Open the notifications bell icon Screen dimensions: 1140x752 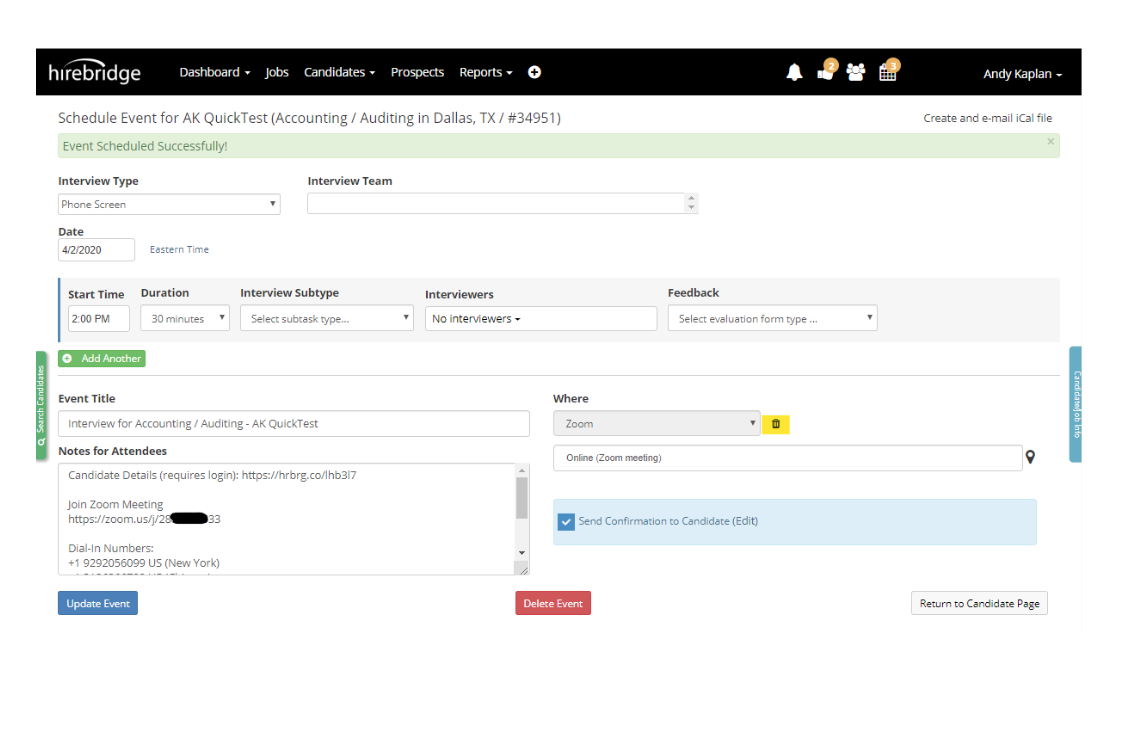[x=794, y=71]
